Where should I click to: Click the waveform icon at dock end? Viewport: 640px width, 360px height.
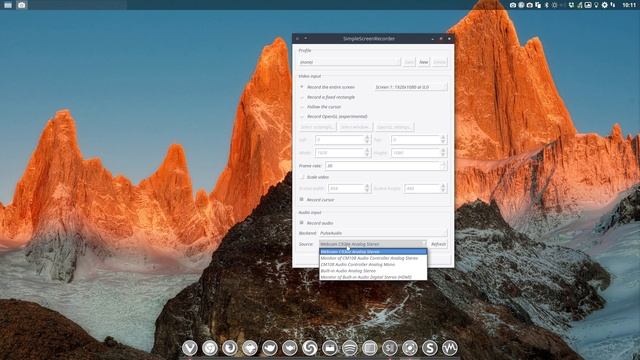click(450, 348)
